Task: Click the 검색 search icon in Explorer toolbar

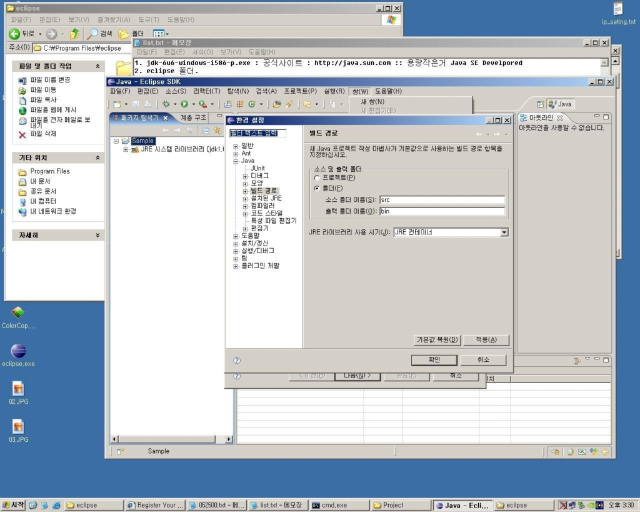Action: click(93, 34)
